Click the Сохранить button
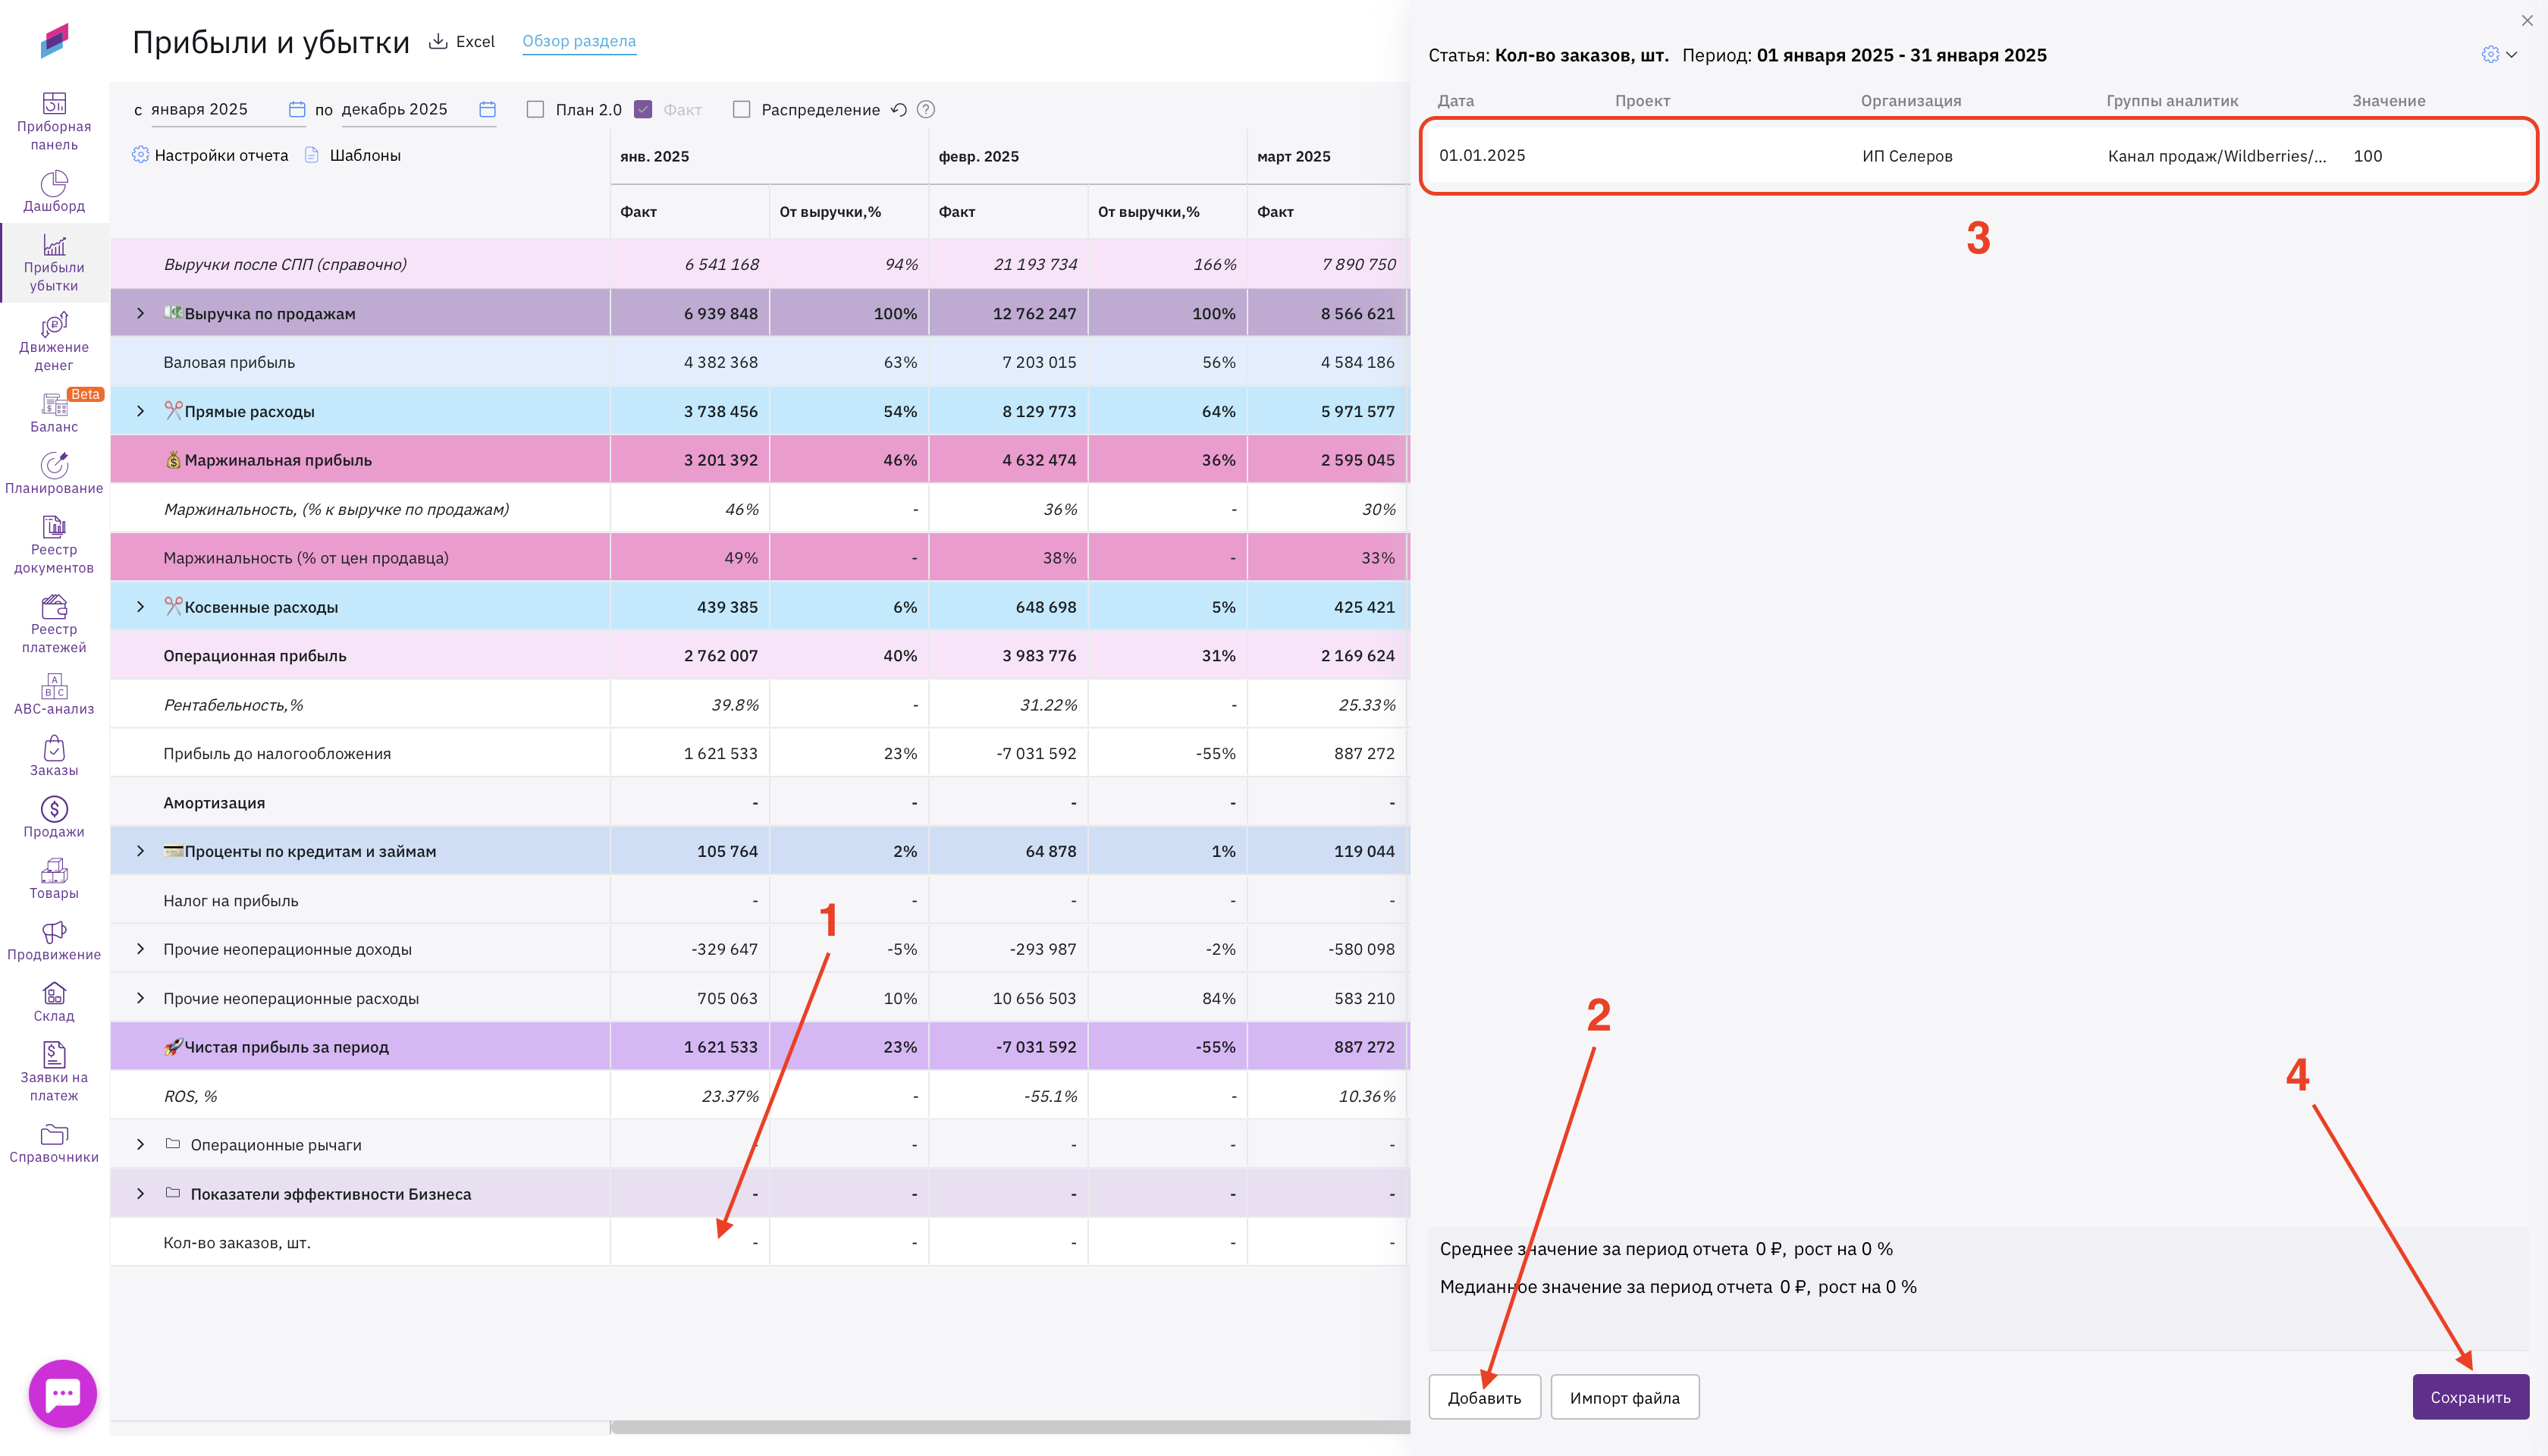 pyautogui.click(x=2469, y=1397)
